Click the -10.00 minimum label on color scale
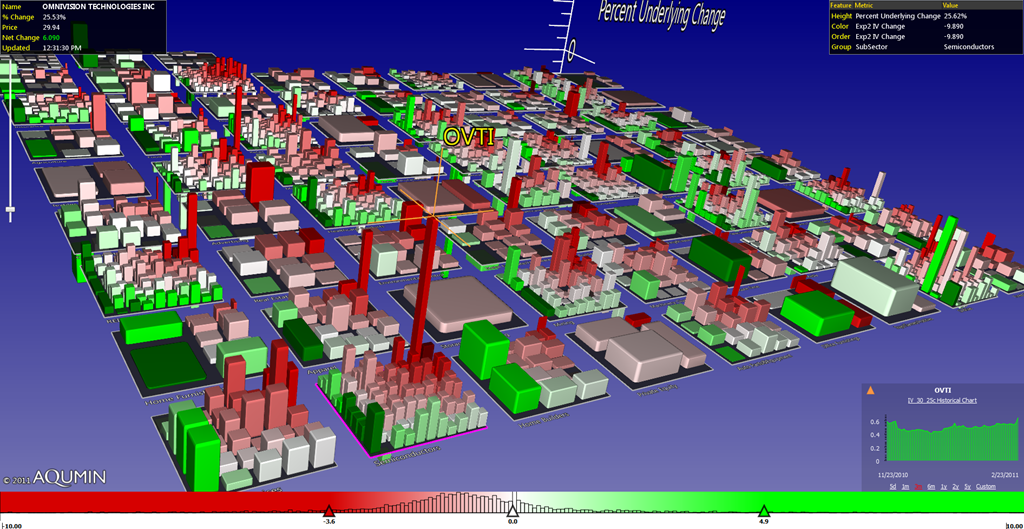 point(12,524)
